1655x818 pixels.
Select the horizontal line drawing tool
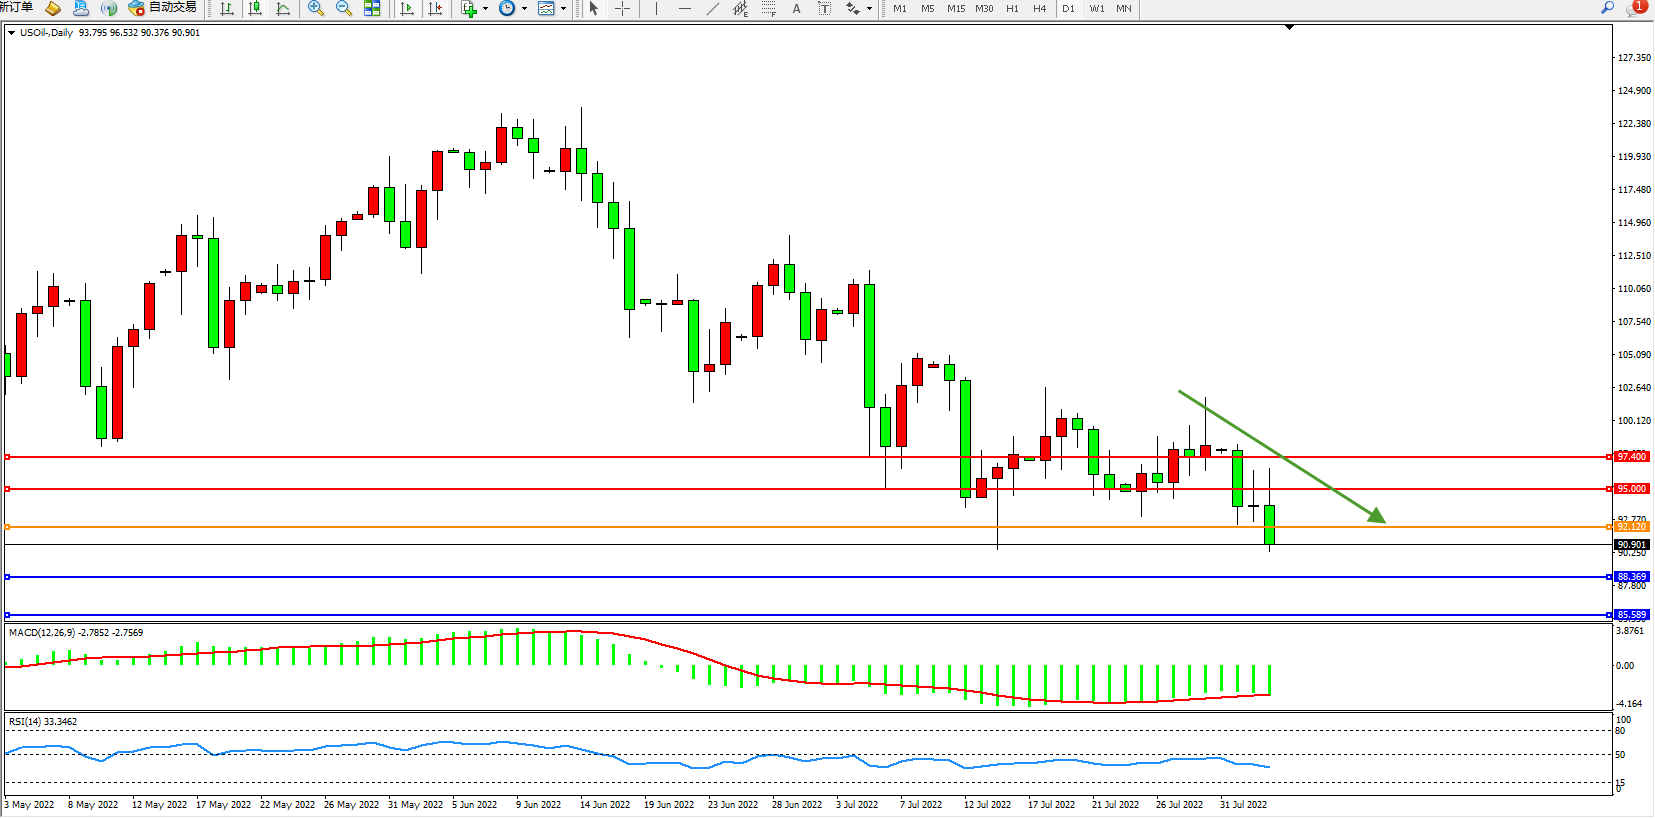(684, 9)
